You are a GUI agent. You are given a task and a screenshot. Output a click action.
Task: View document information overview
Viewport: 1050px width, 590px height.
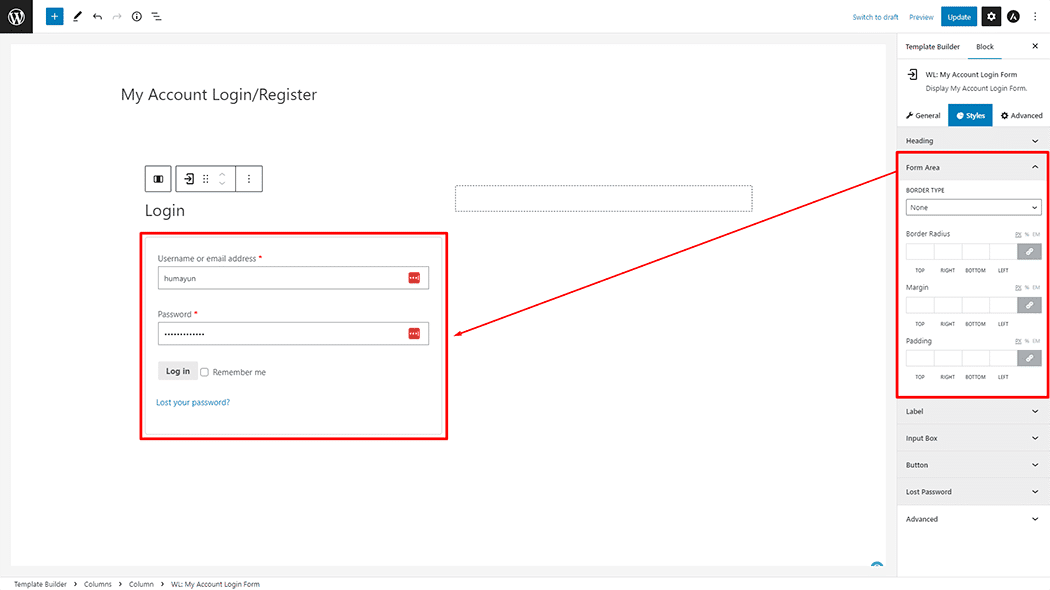tap(137, 16)
